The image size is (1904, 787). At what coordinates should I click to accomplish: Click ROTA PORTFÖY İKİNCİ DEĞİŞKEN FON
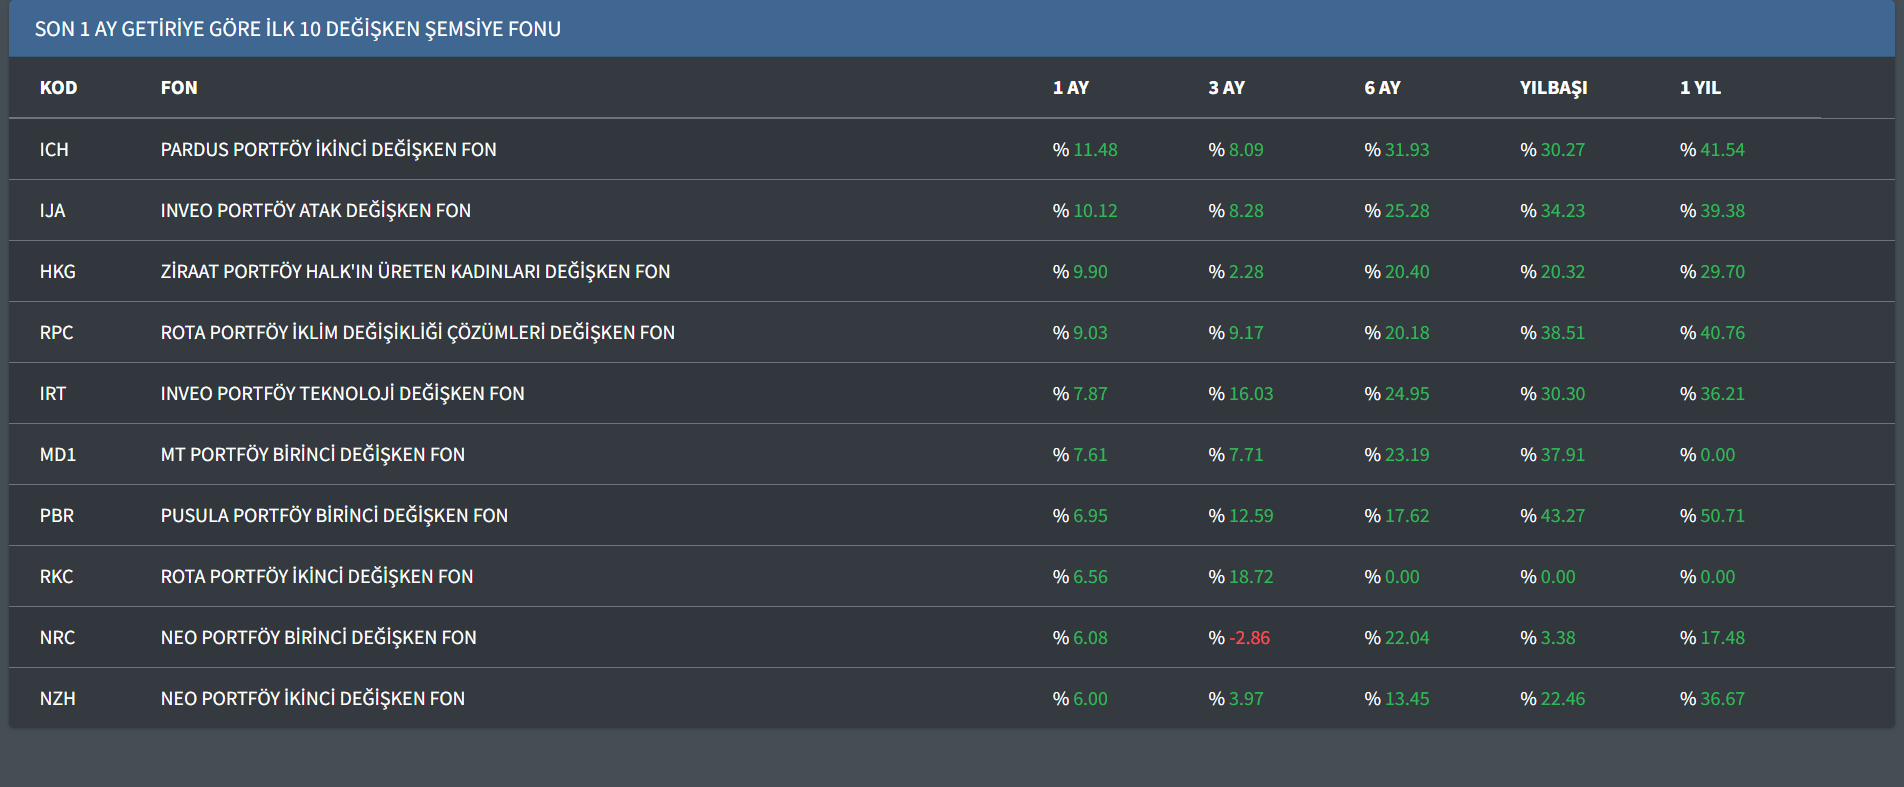[x=316, y=577]
